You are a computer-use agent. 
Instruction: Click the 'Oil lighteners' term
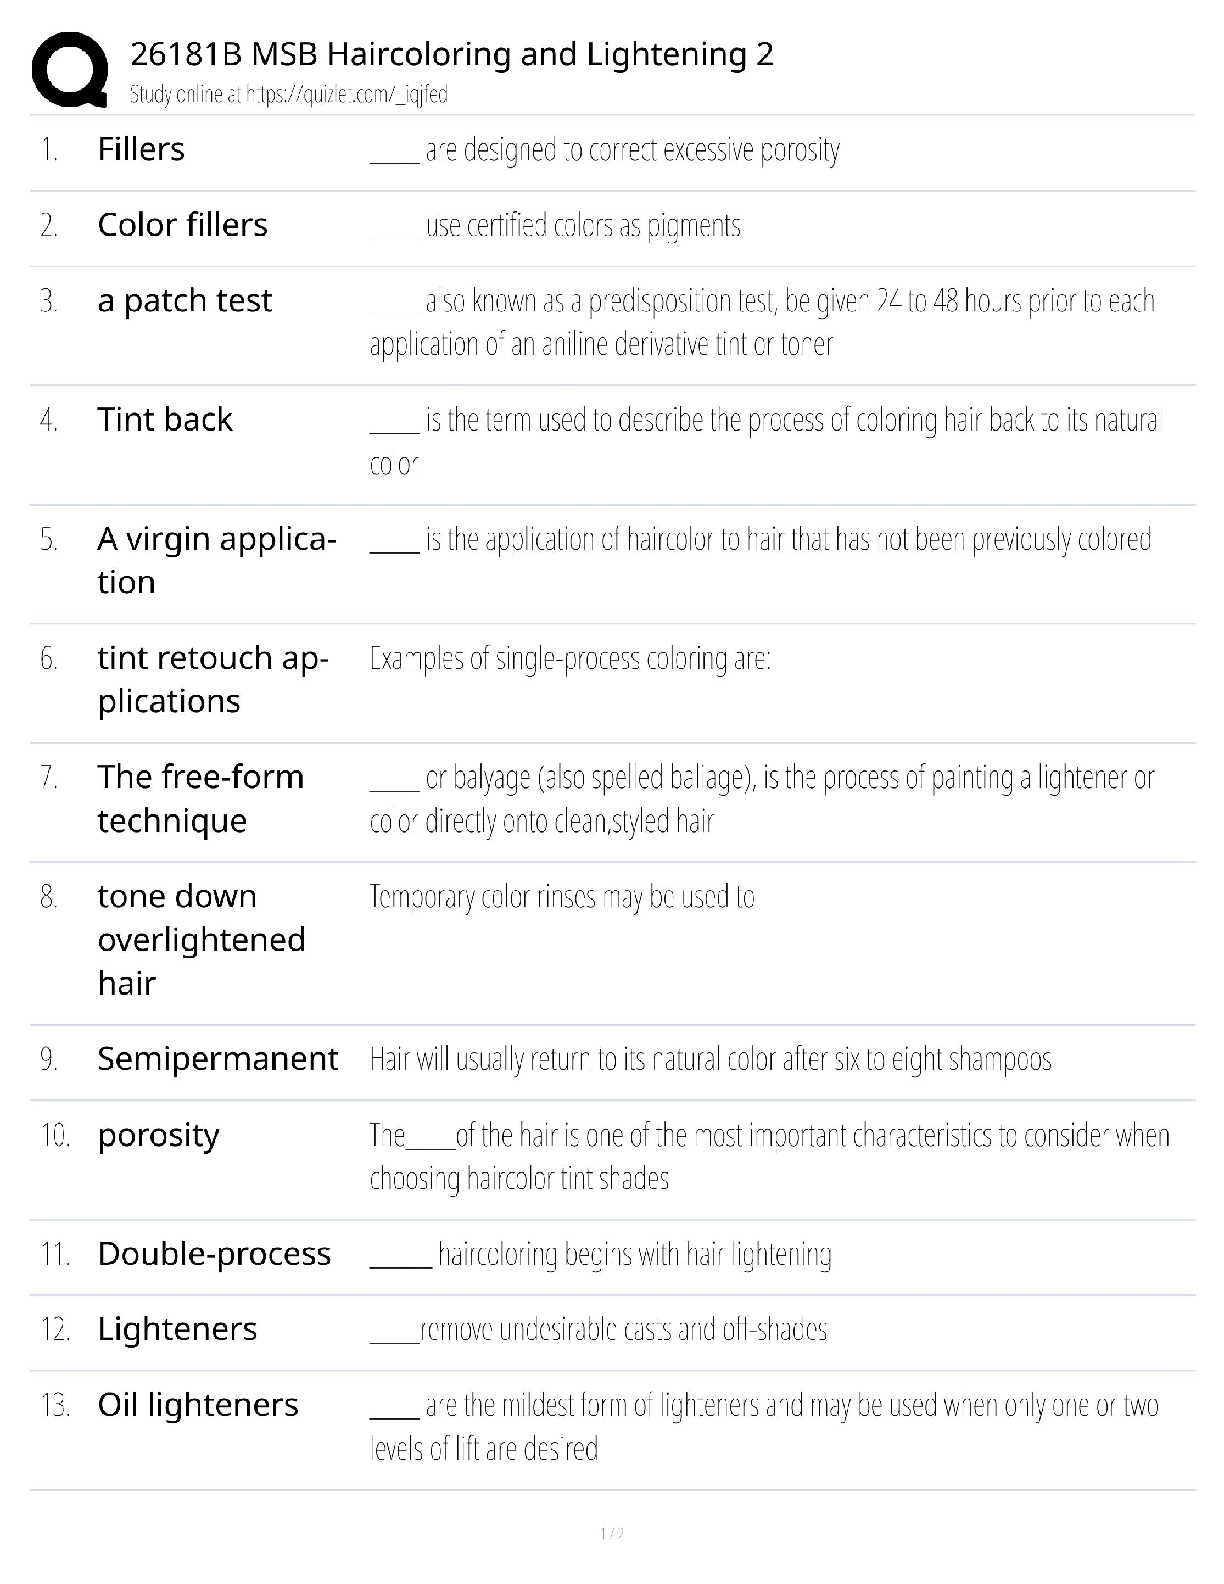(198, 1405)
